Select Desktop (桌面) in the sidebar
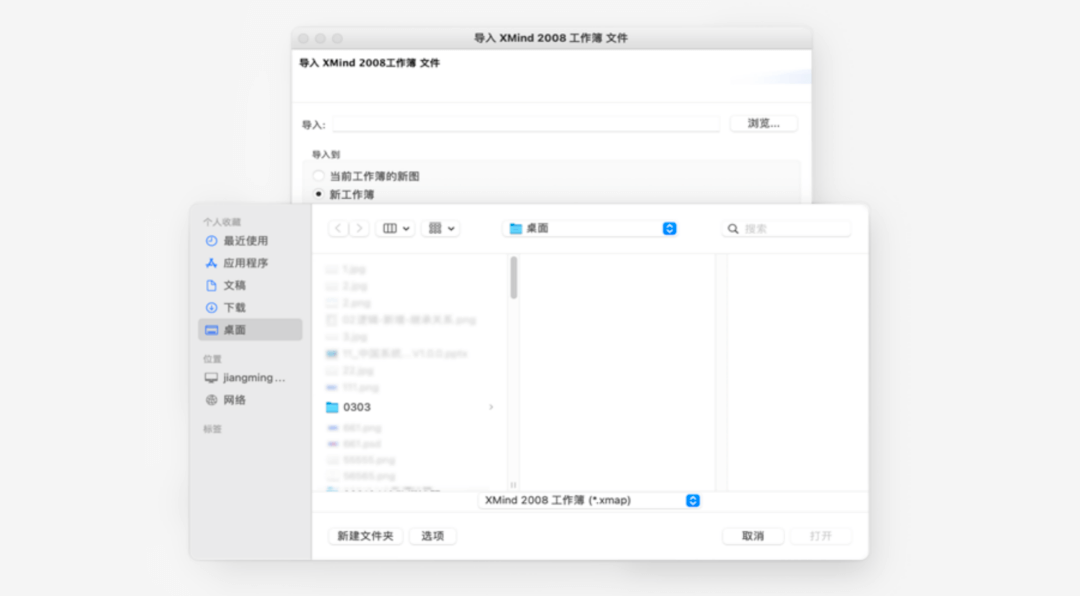The height and width of the screenshot is (596, 1080). (x=249, y=329)
